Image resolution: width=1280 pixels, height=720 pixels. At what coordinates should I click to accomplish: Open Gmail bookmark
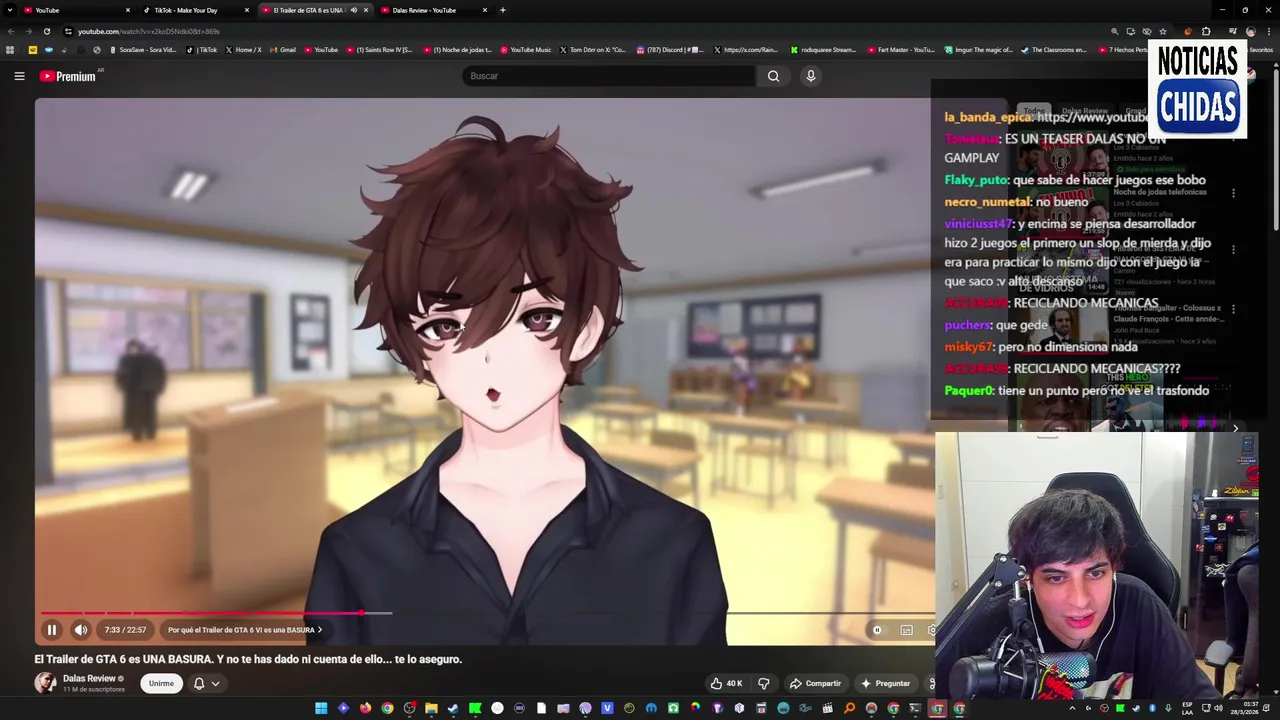pyautogui.click(x=283, y=49)
